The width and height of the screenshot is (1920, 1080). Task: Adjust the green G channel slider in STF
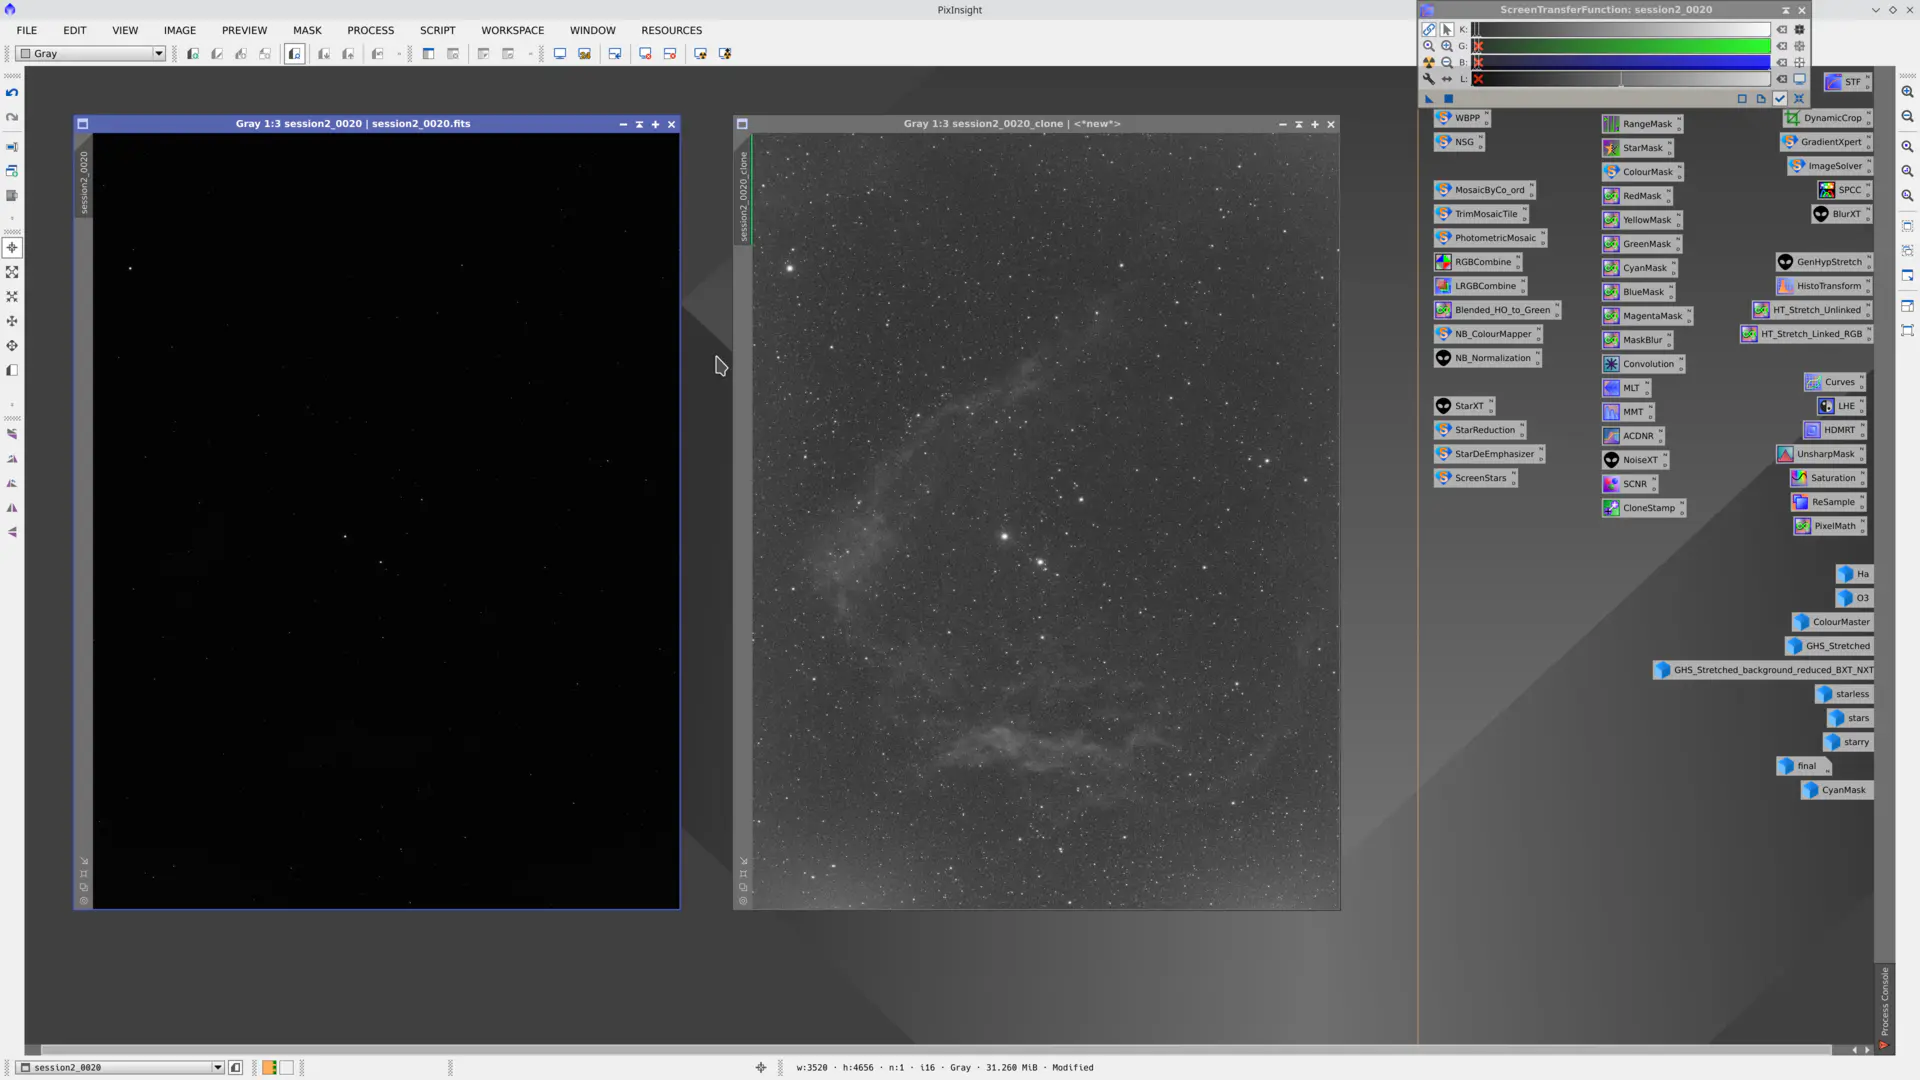1620,46
